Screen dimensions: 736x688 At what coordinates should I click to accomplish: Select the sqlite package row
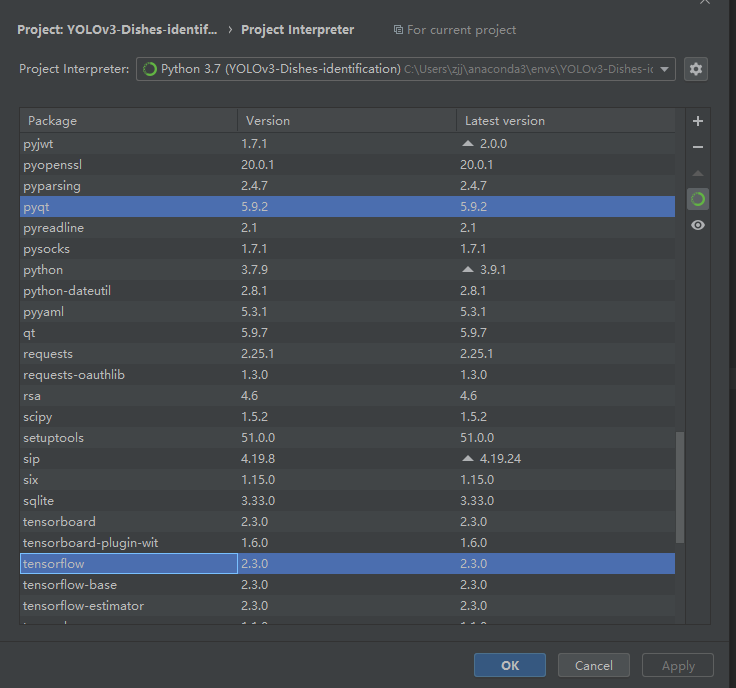coord(347,501)
